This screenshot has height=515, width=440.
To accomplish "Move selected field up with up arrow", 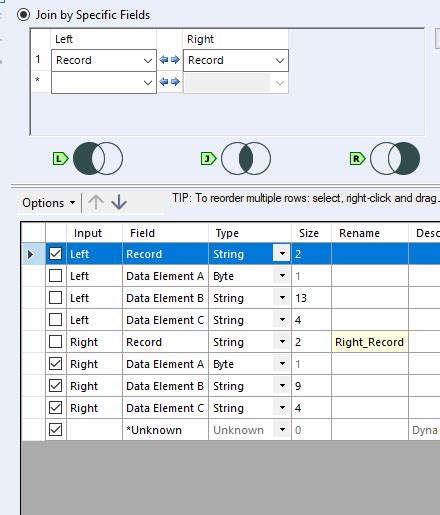I will pyautogui.click(x=96, y=202).
